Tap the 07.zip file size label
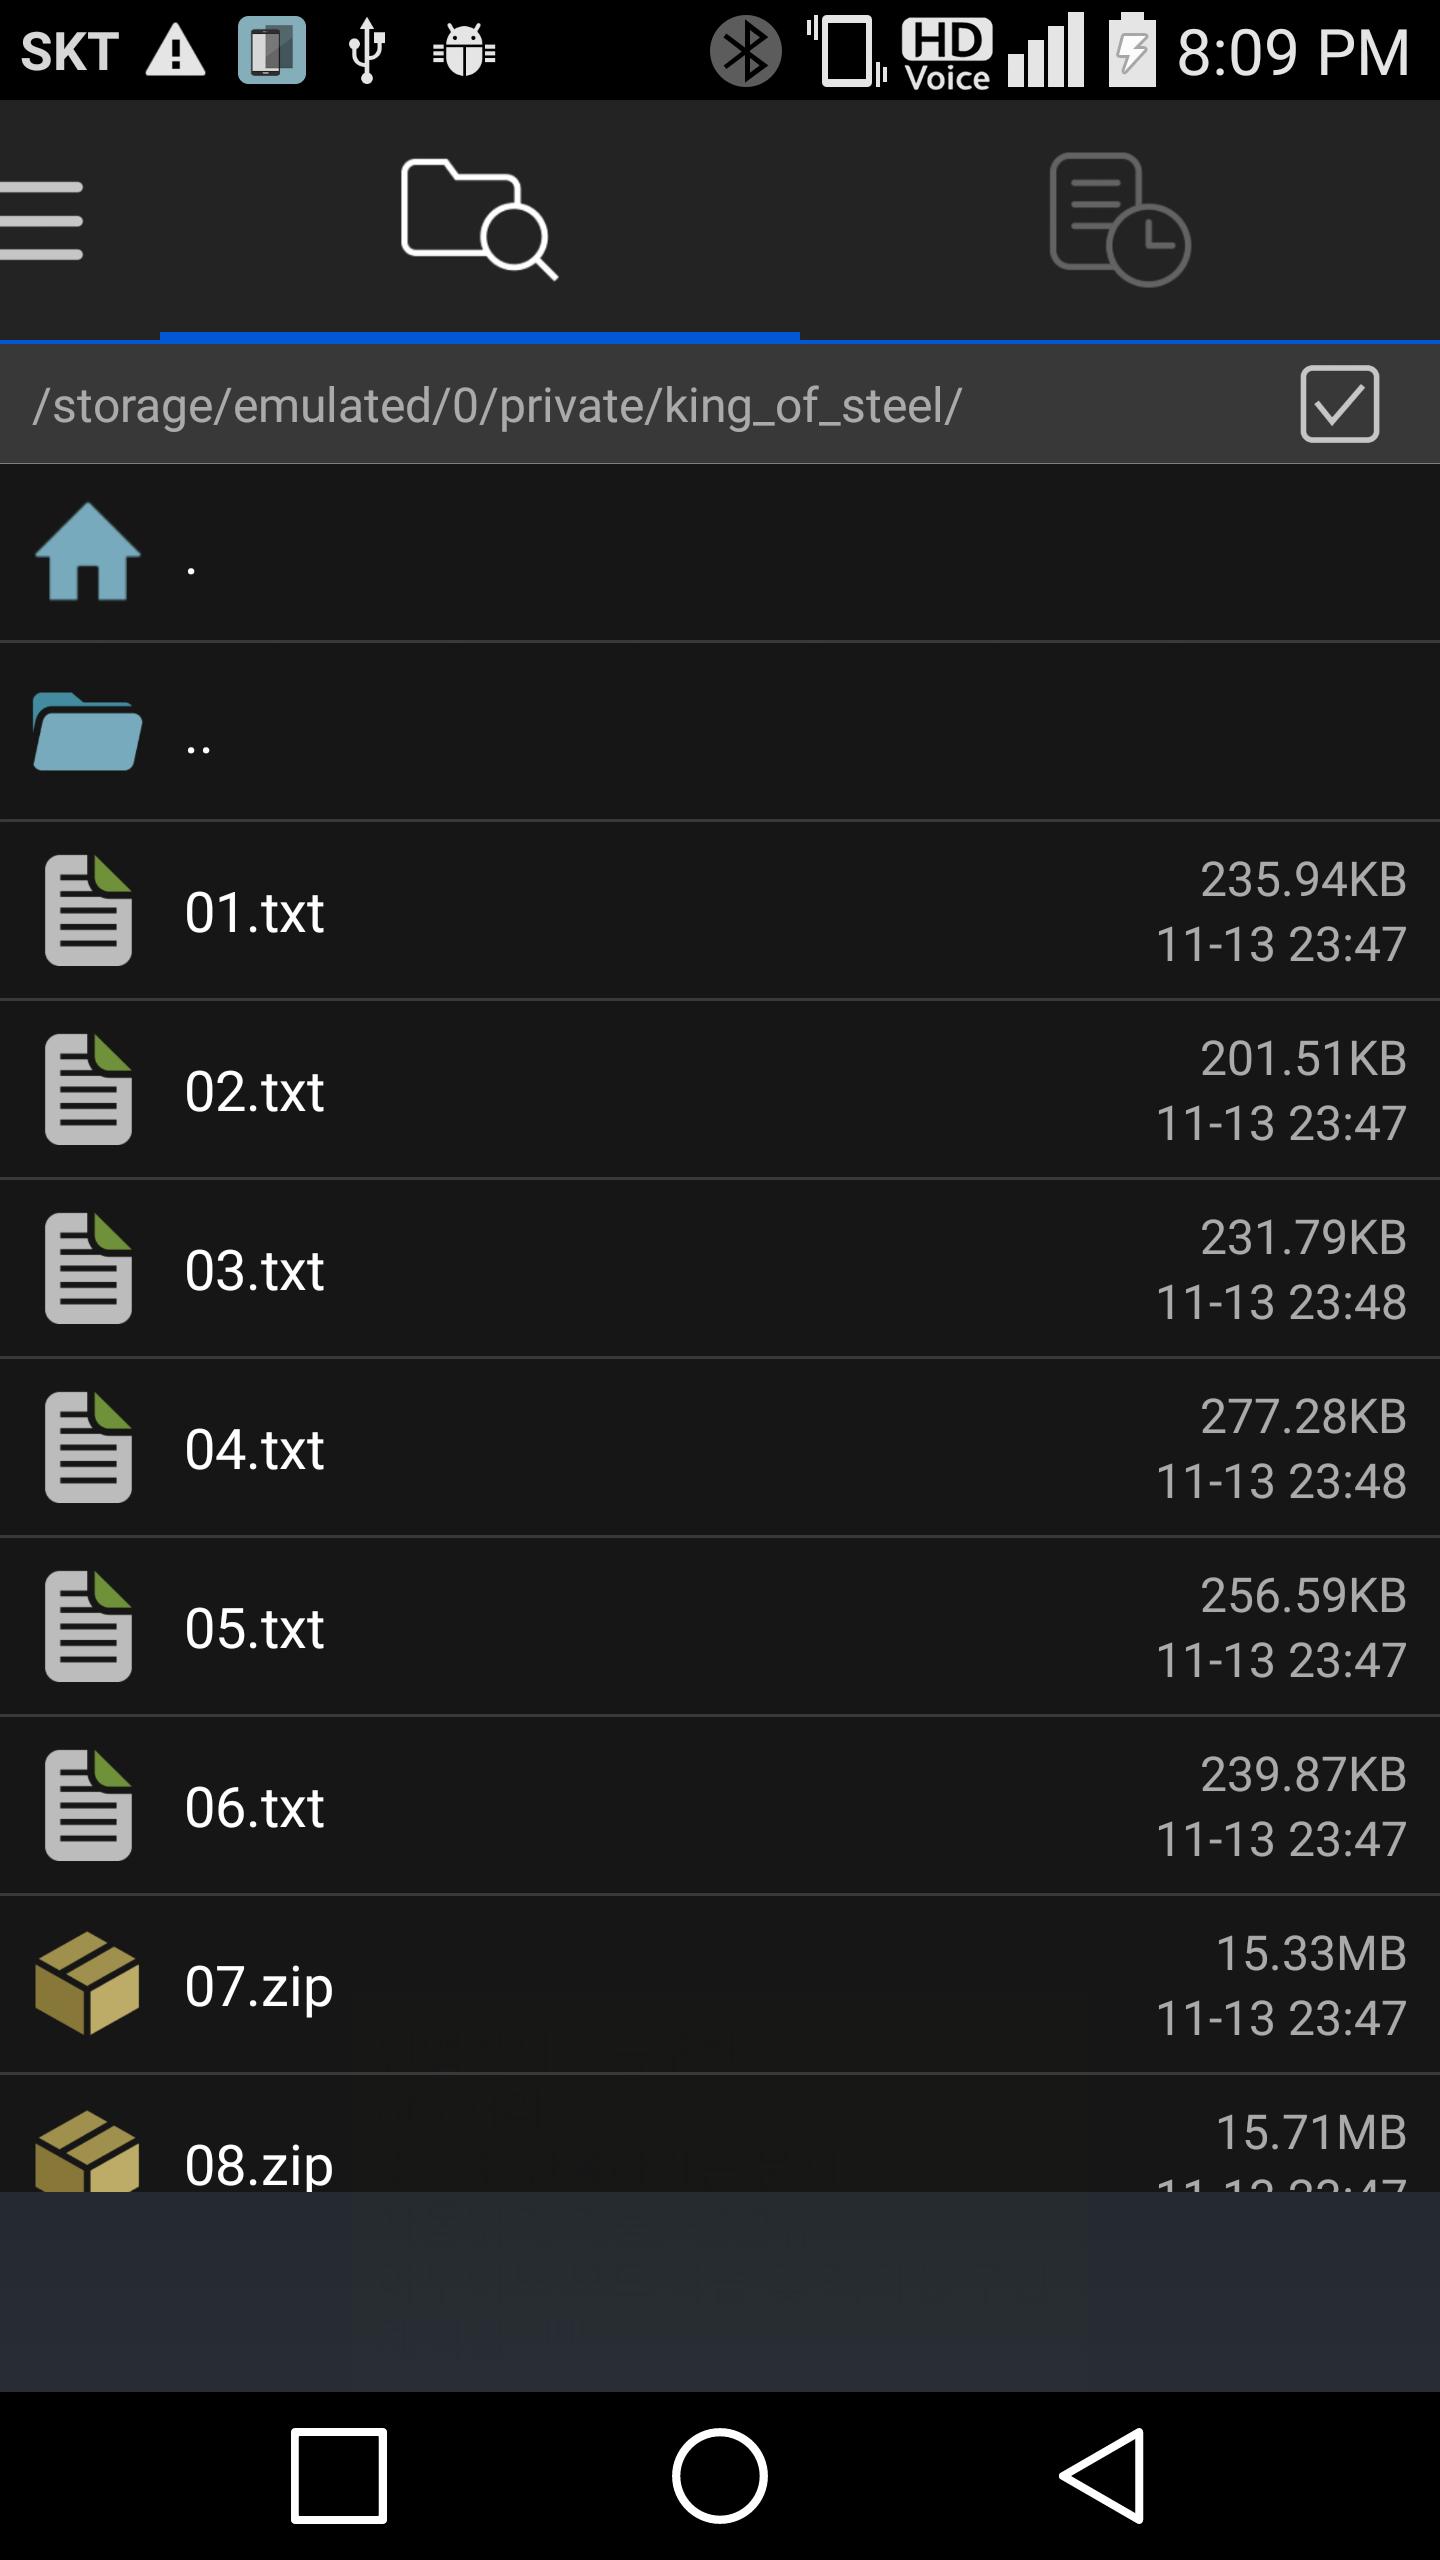The height and width of the screenshot is (2560, 1440). pos(1310,1954)
